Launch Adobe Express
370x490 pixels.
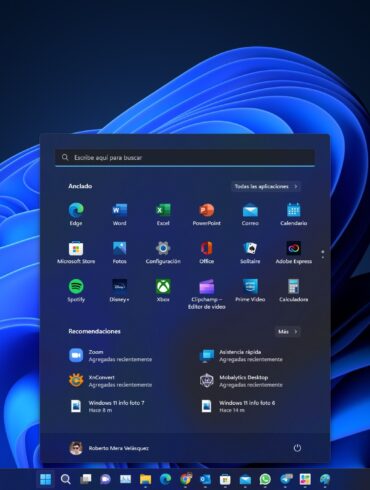pyautogui.click(x=294, y=252)
